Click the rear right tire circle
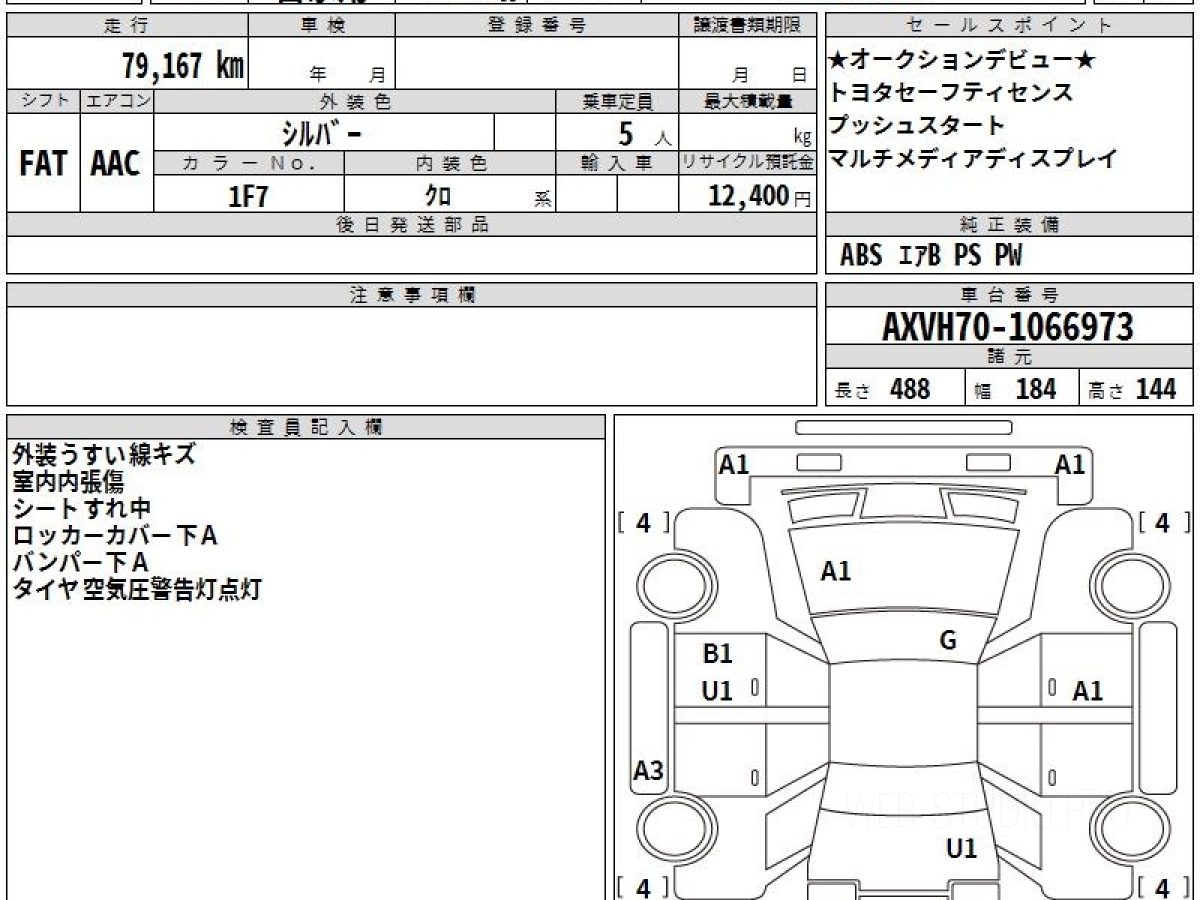 [x=1126, y=829]
